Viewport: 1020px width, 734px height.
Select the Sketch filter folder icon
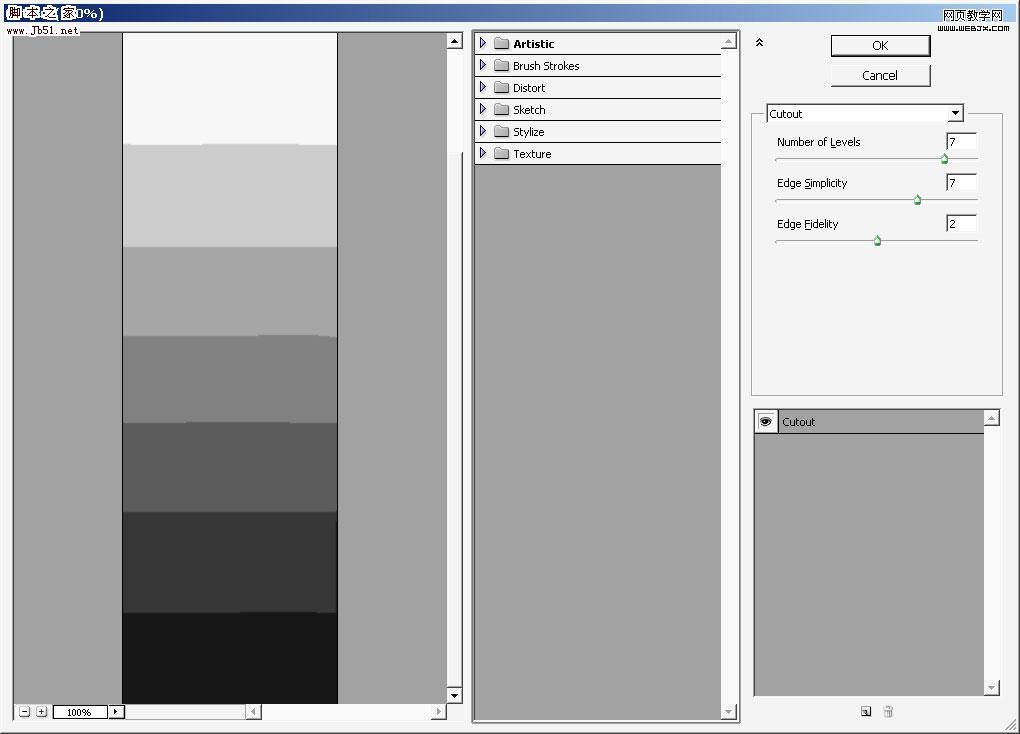click(501, 109)
